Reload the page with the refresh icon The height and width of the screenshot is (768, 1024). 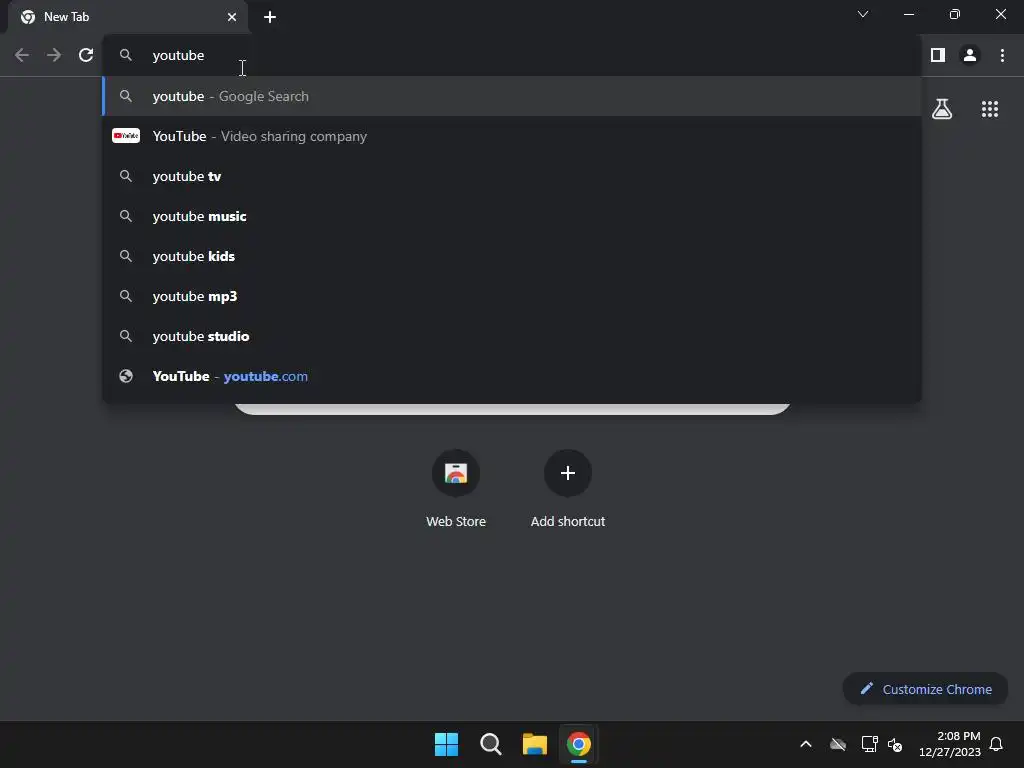click(86, 56)
